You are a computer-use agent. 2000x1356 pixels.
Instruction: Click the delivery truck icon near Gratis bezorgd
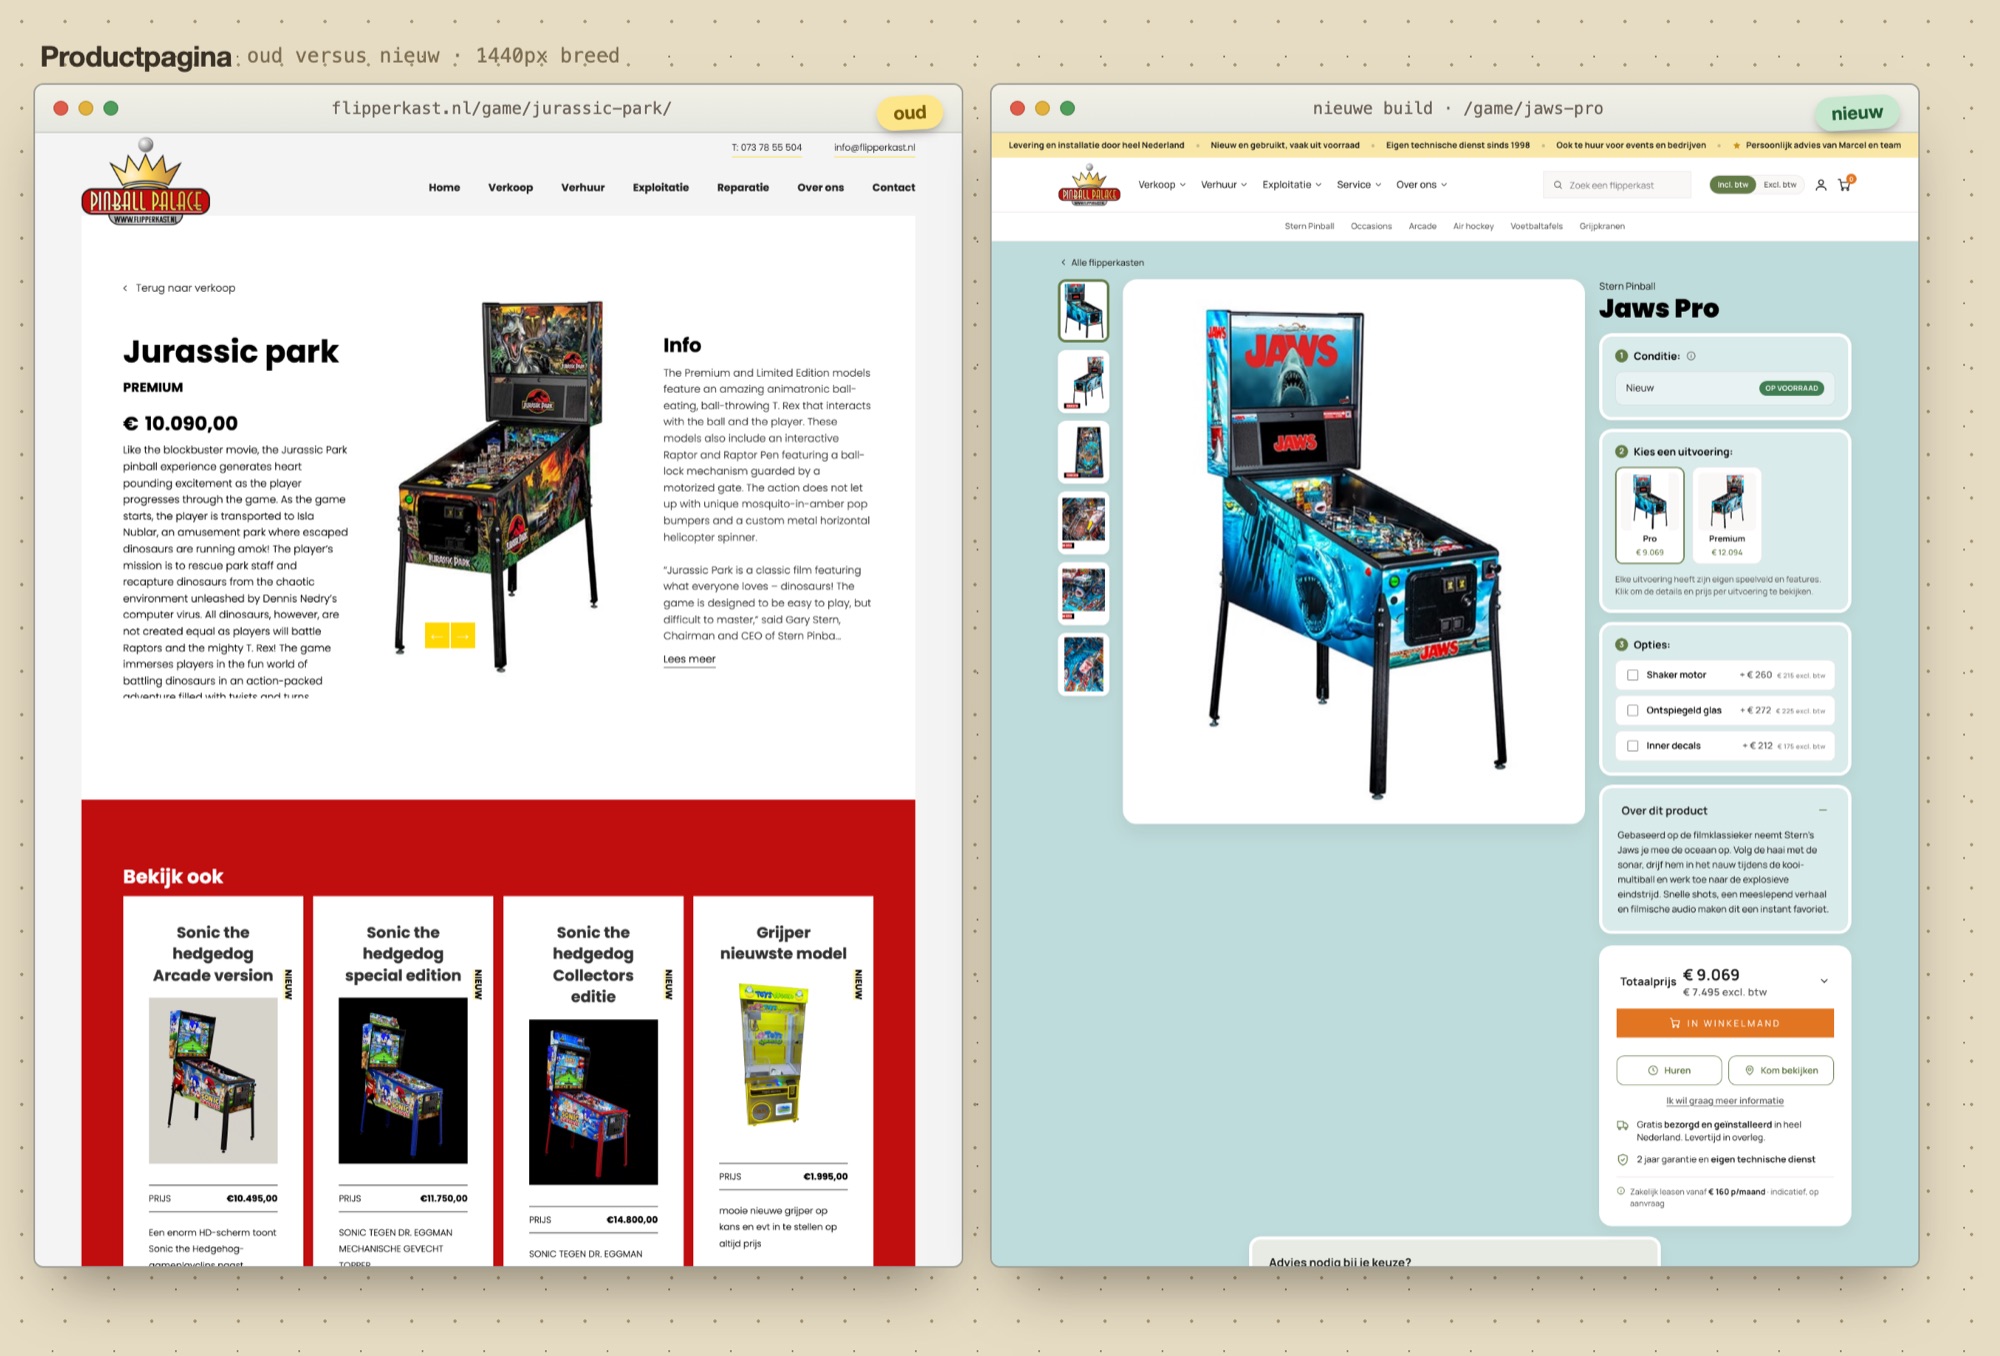pos(1622,1125)
